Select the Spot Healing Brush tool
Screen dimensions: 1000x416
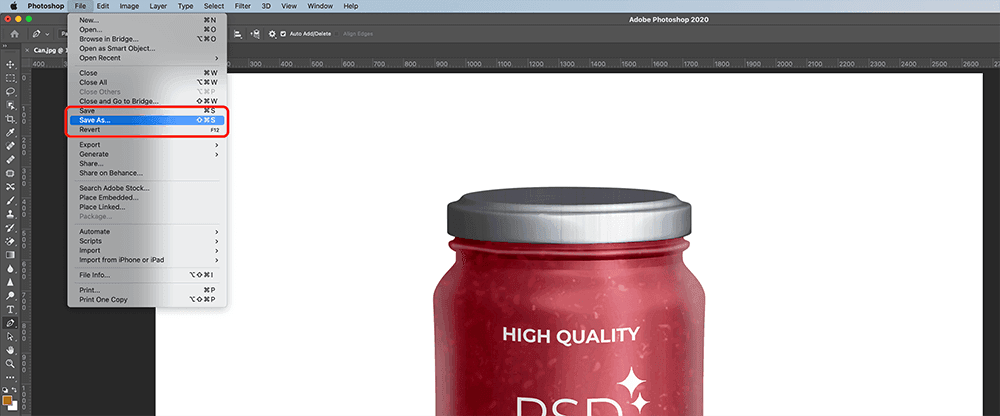point(10,146)
